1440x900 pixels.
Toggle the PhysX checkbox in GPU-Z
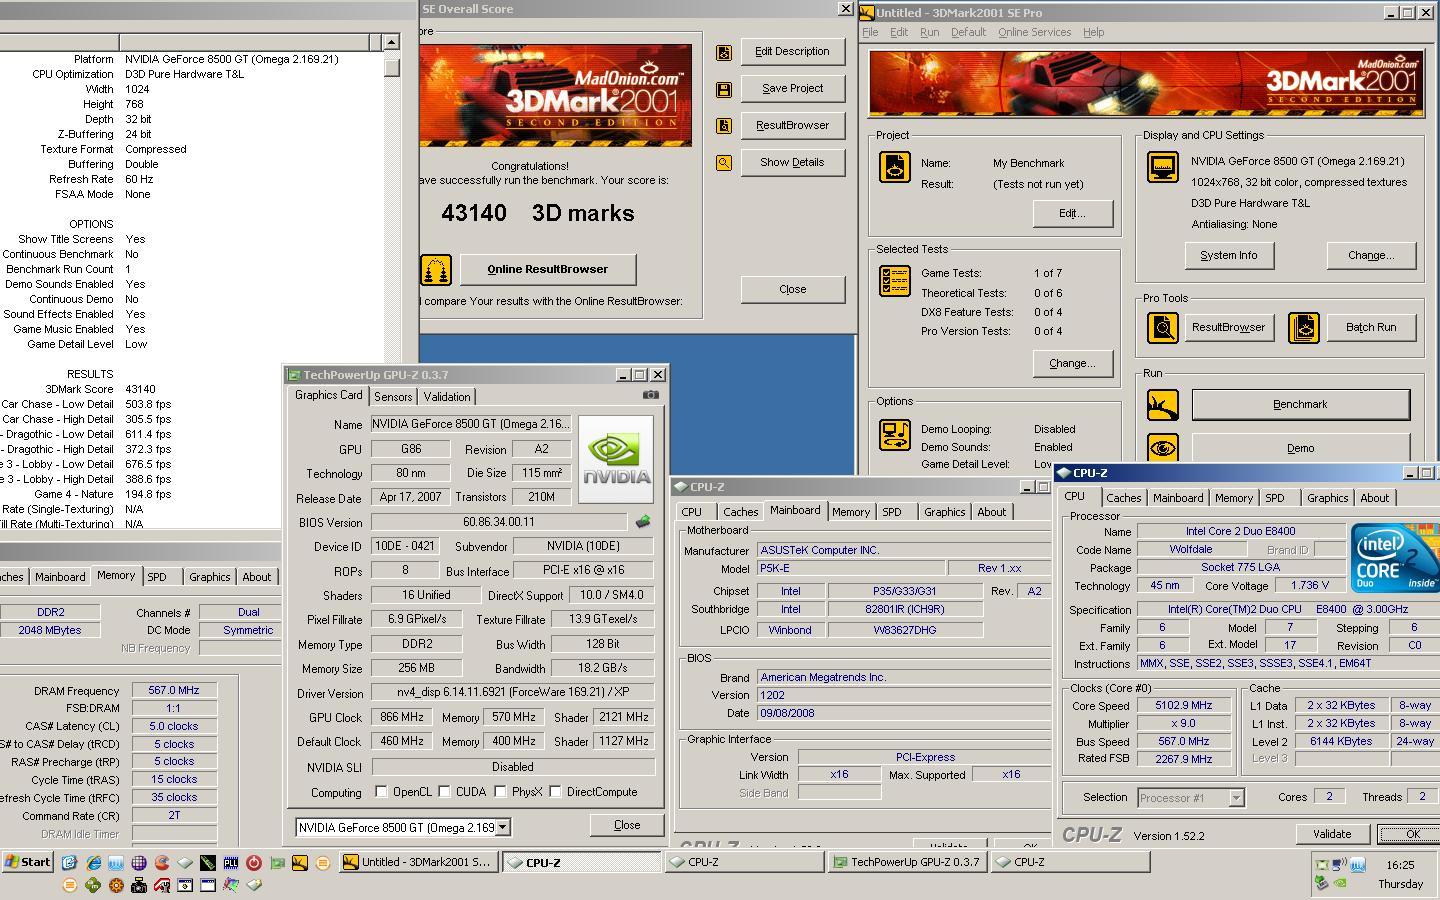pyautogui.click(x=500, y=792)
